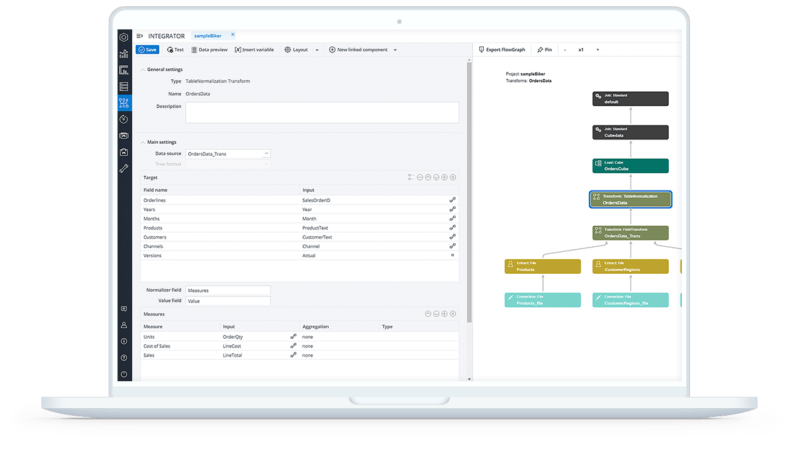Run Test from the toolbar
The height and width of the screenshot is (450, 800).
[x=175, y=49]
